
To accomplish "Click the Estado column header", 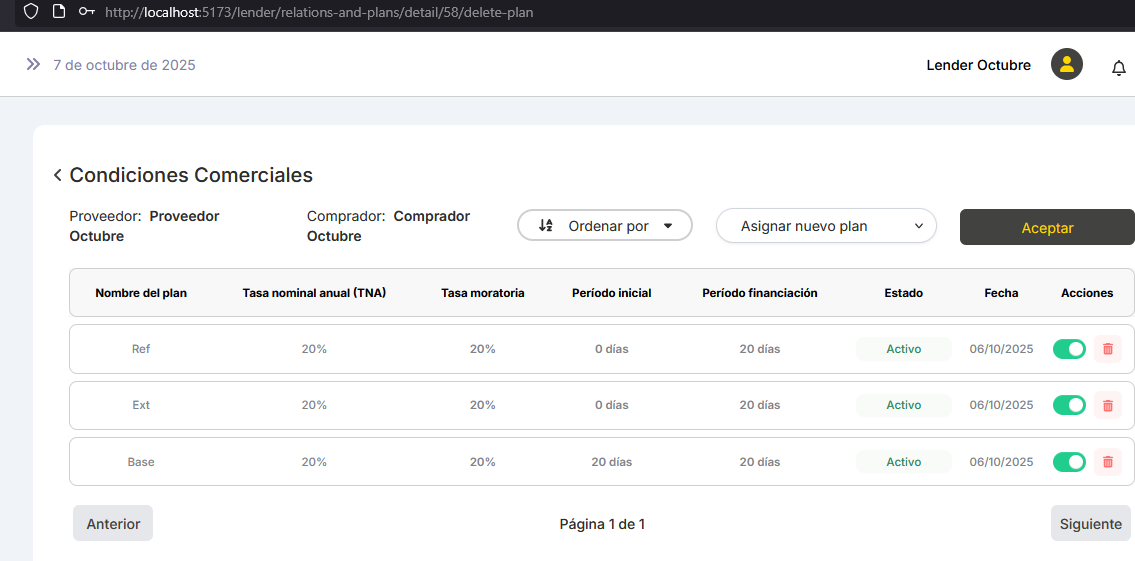I will [x=903, y=293].
